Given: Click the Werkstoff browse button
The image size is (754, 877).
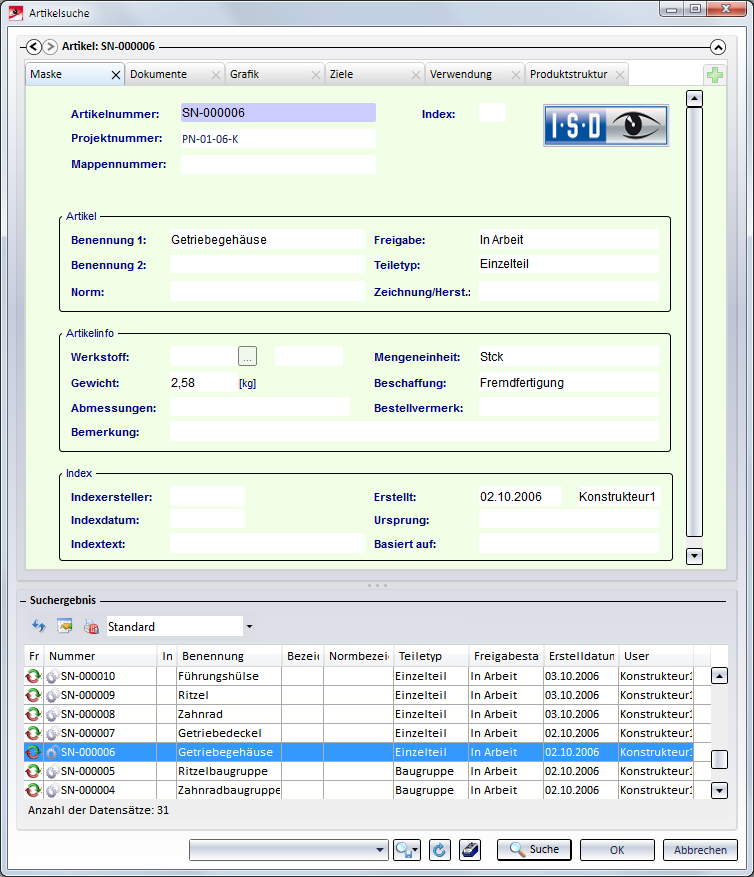Looking at the screenshot, I should click(248, 356).
